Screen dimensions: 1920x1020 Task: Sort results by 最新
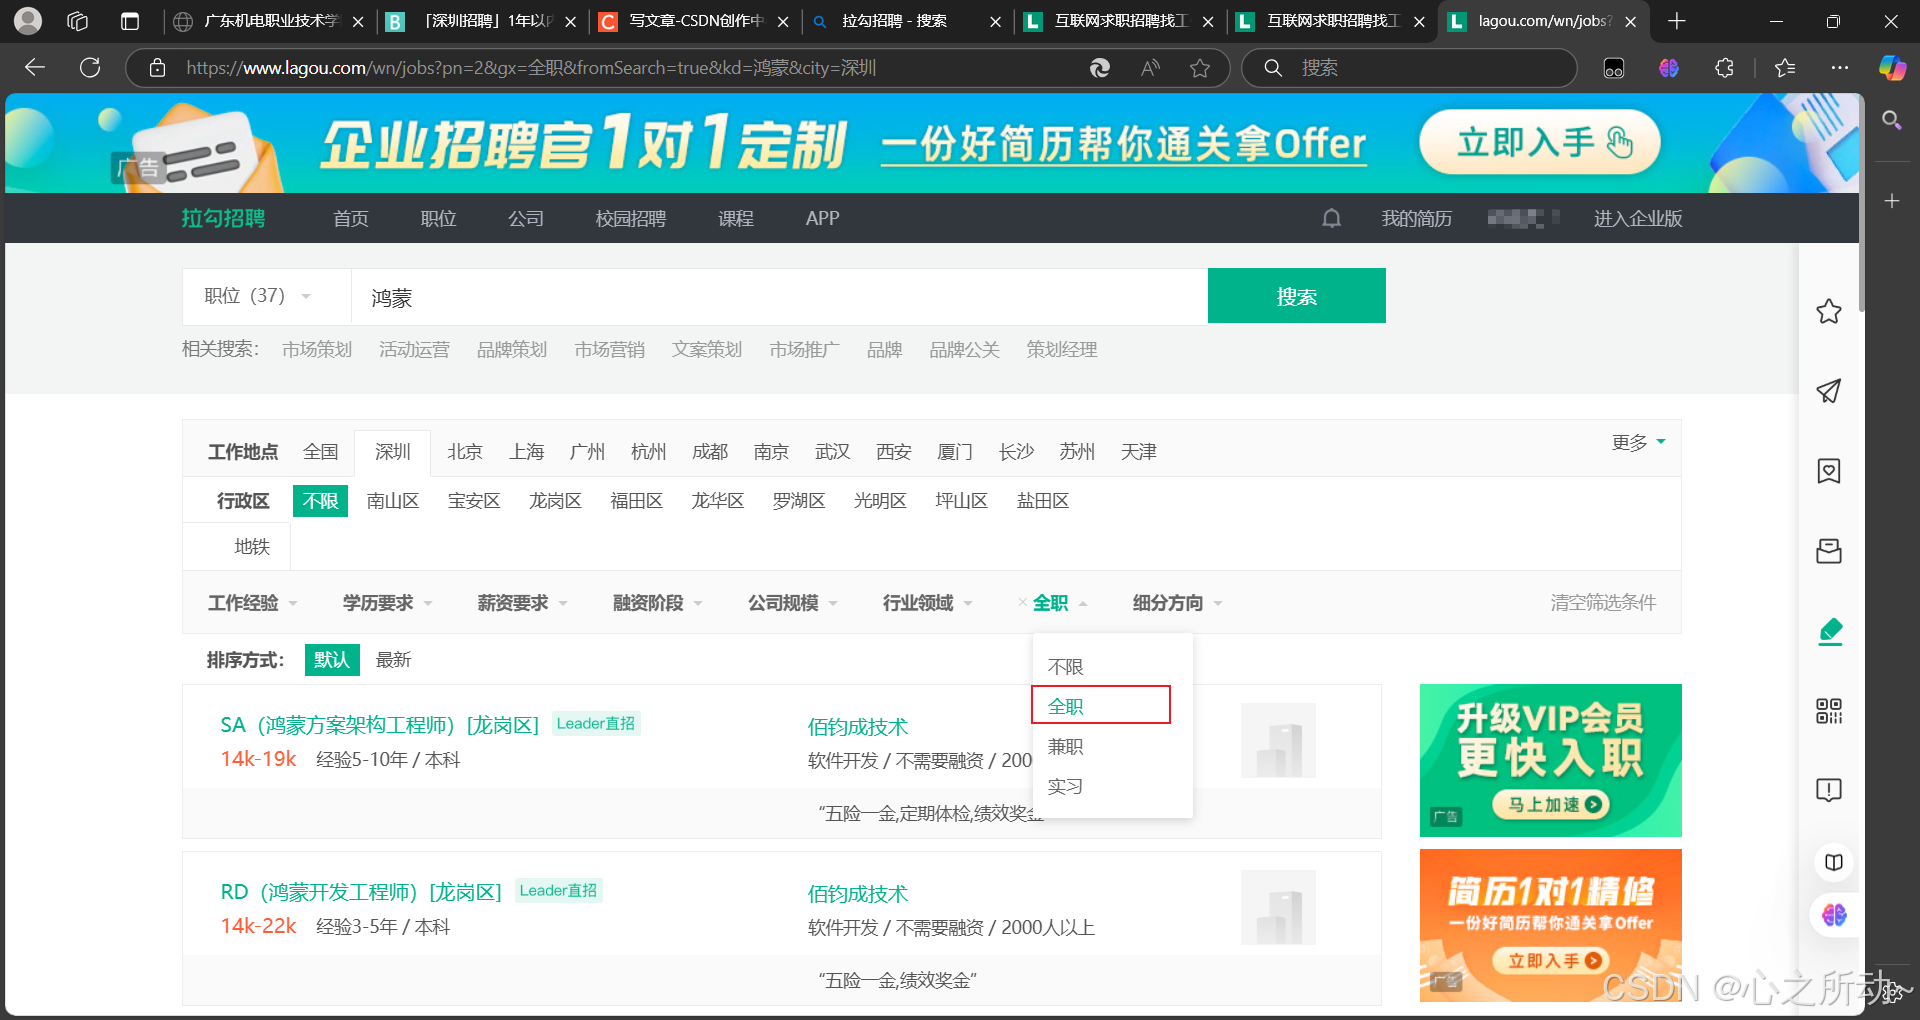[x=393, y=660]
